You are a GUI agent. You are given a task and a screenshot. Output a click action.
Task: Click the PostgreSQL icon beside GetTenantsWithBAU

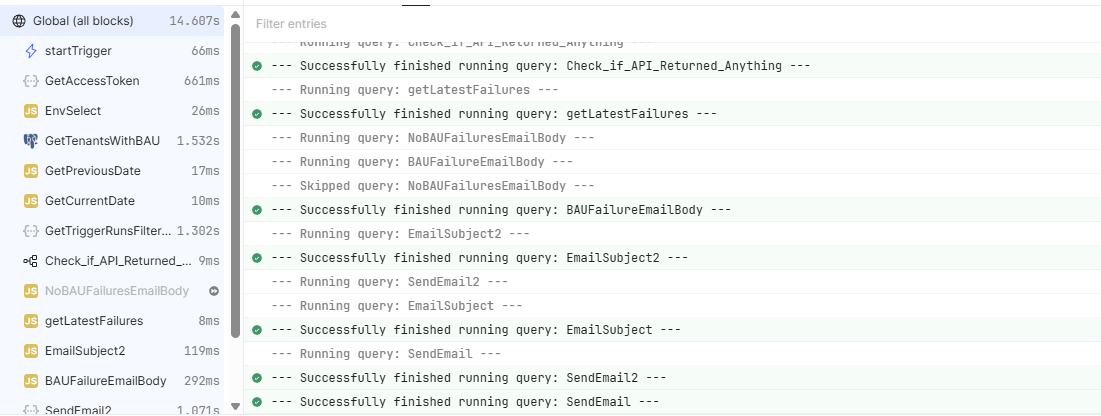pos(30,141)
